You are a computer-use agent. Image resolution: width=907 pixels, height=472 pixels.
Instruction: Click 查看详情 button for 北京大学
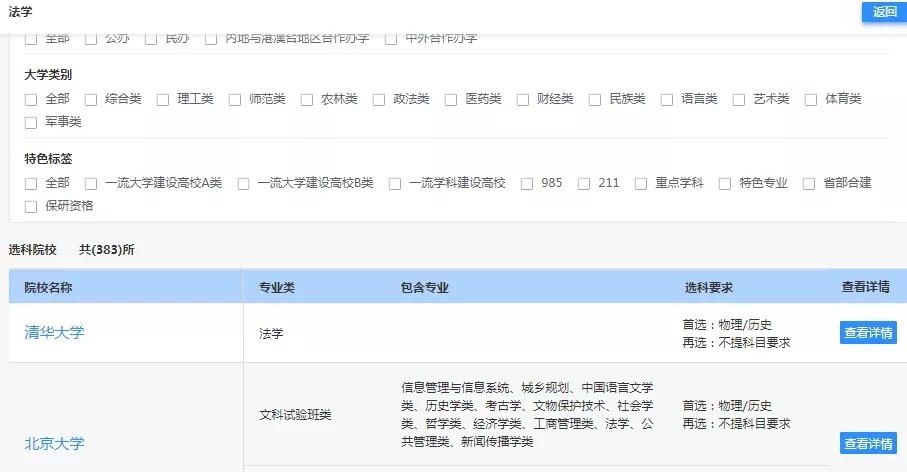click(868, 444)
